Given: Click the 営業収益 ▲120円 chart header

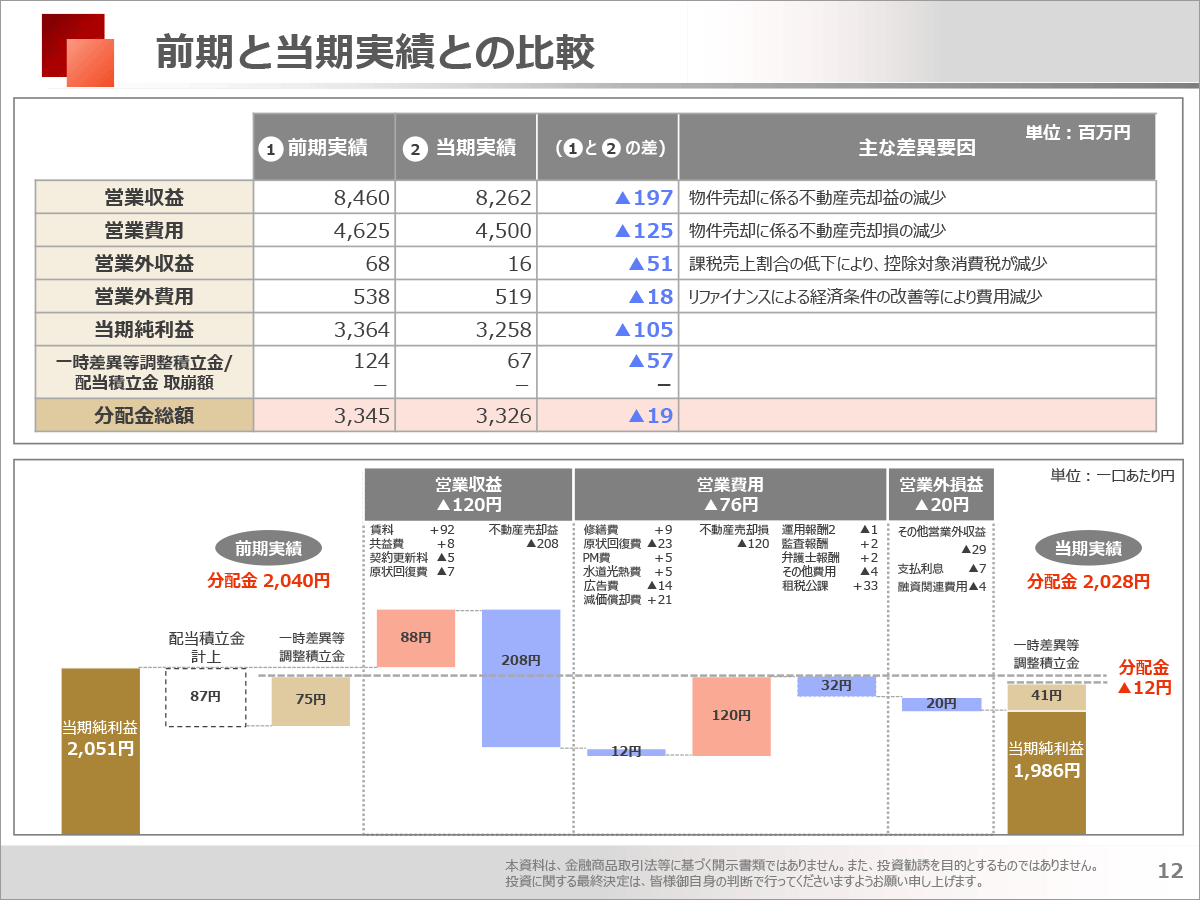Looking at the screenshot, I should (x=468, y=495).
